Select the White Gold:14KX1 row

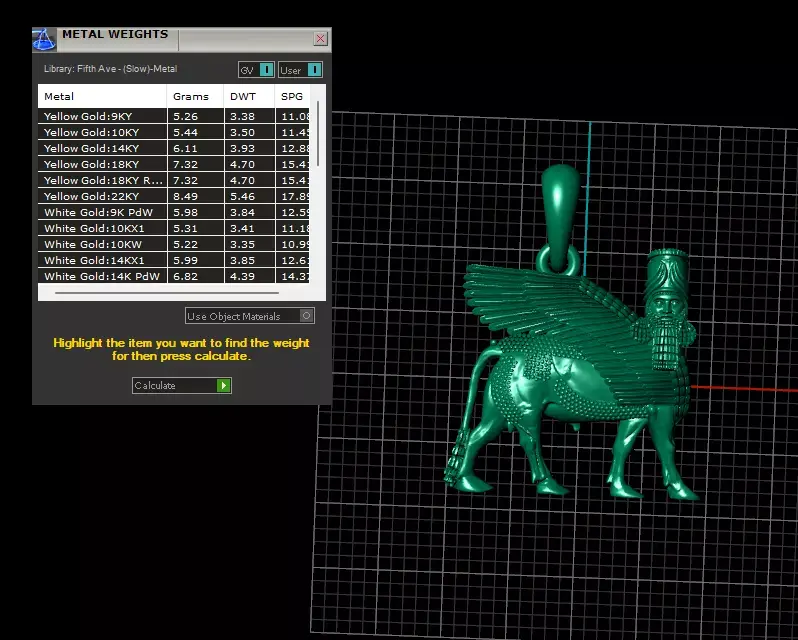(x=174, y=260)
